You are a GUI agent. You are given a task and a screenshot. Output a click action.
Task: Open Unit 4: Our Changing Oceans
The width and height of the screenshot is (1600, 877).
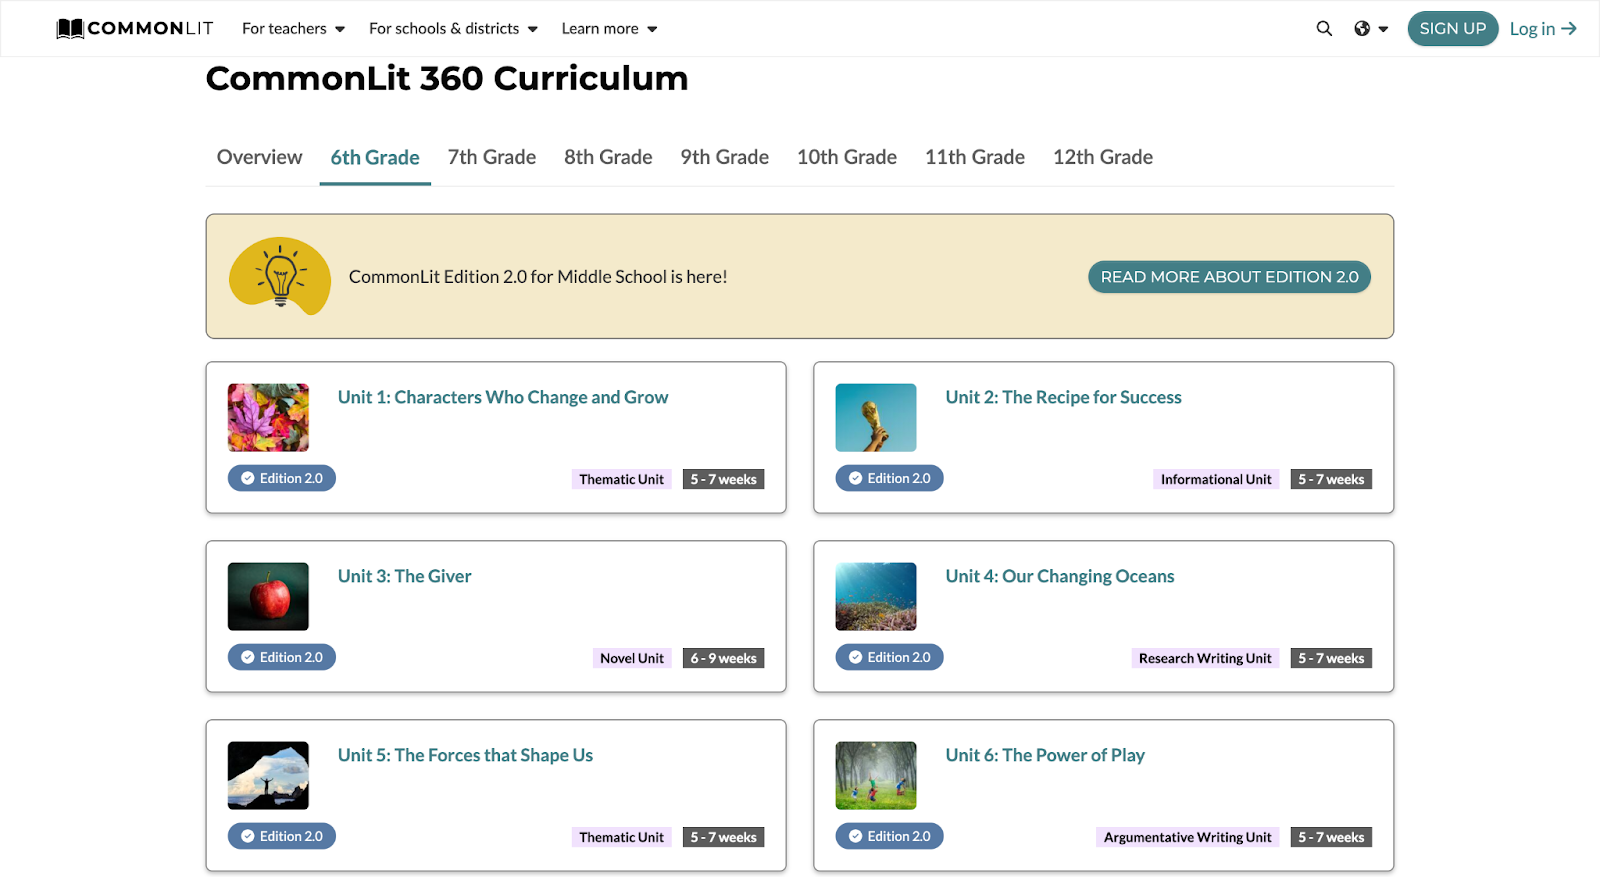tap(1060, 576)
